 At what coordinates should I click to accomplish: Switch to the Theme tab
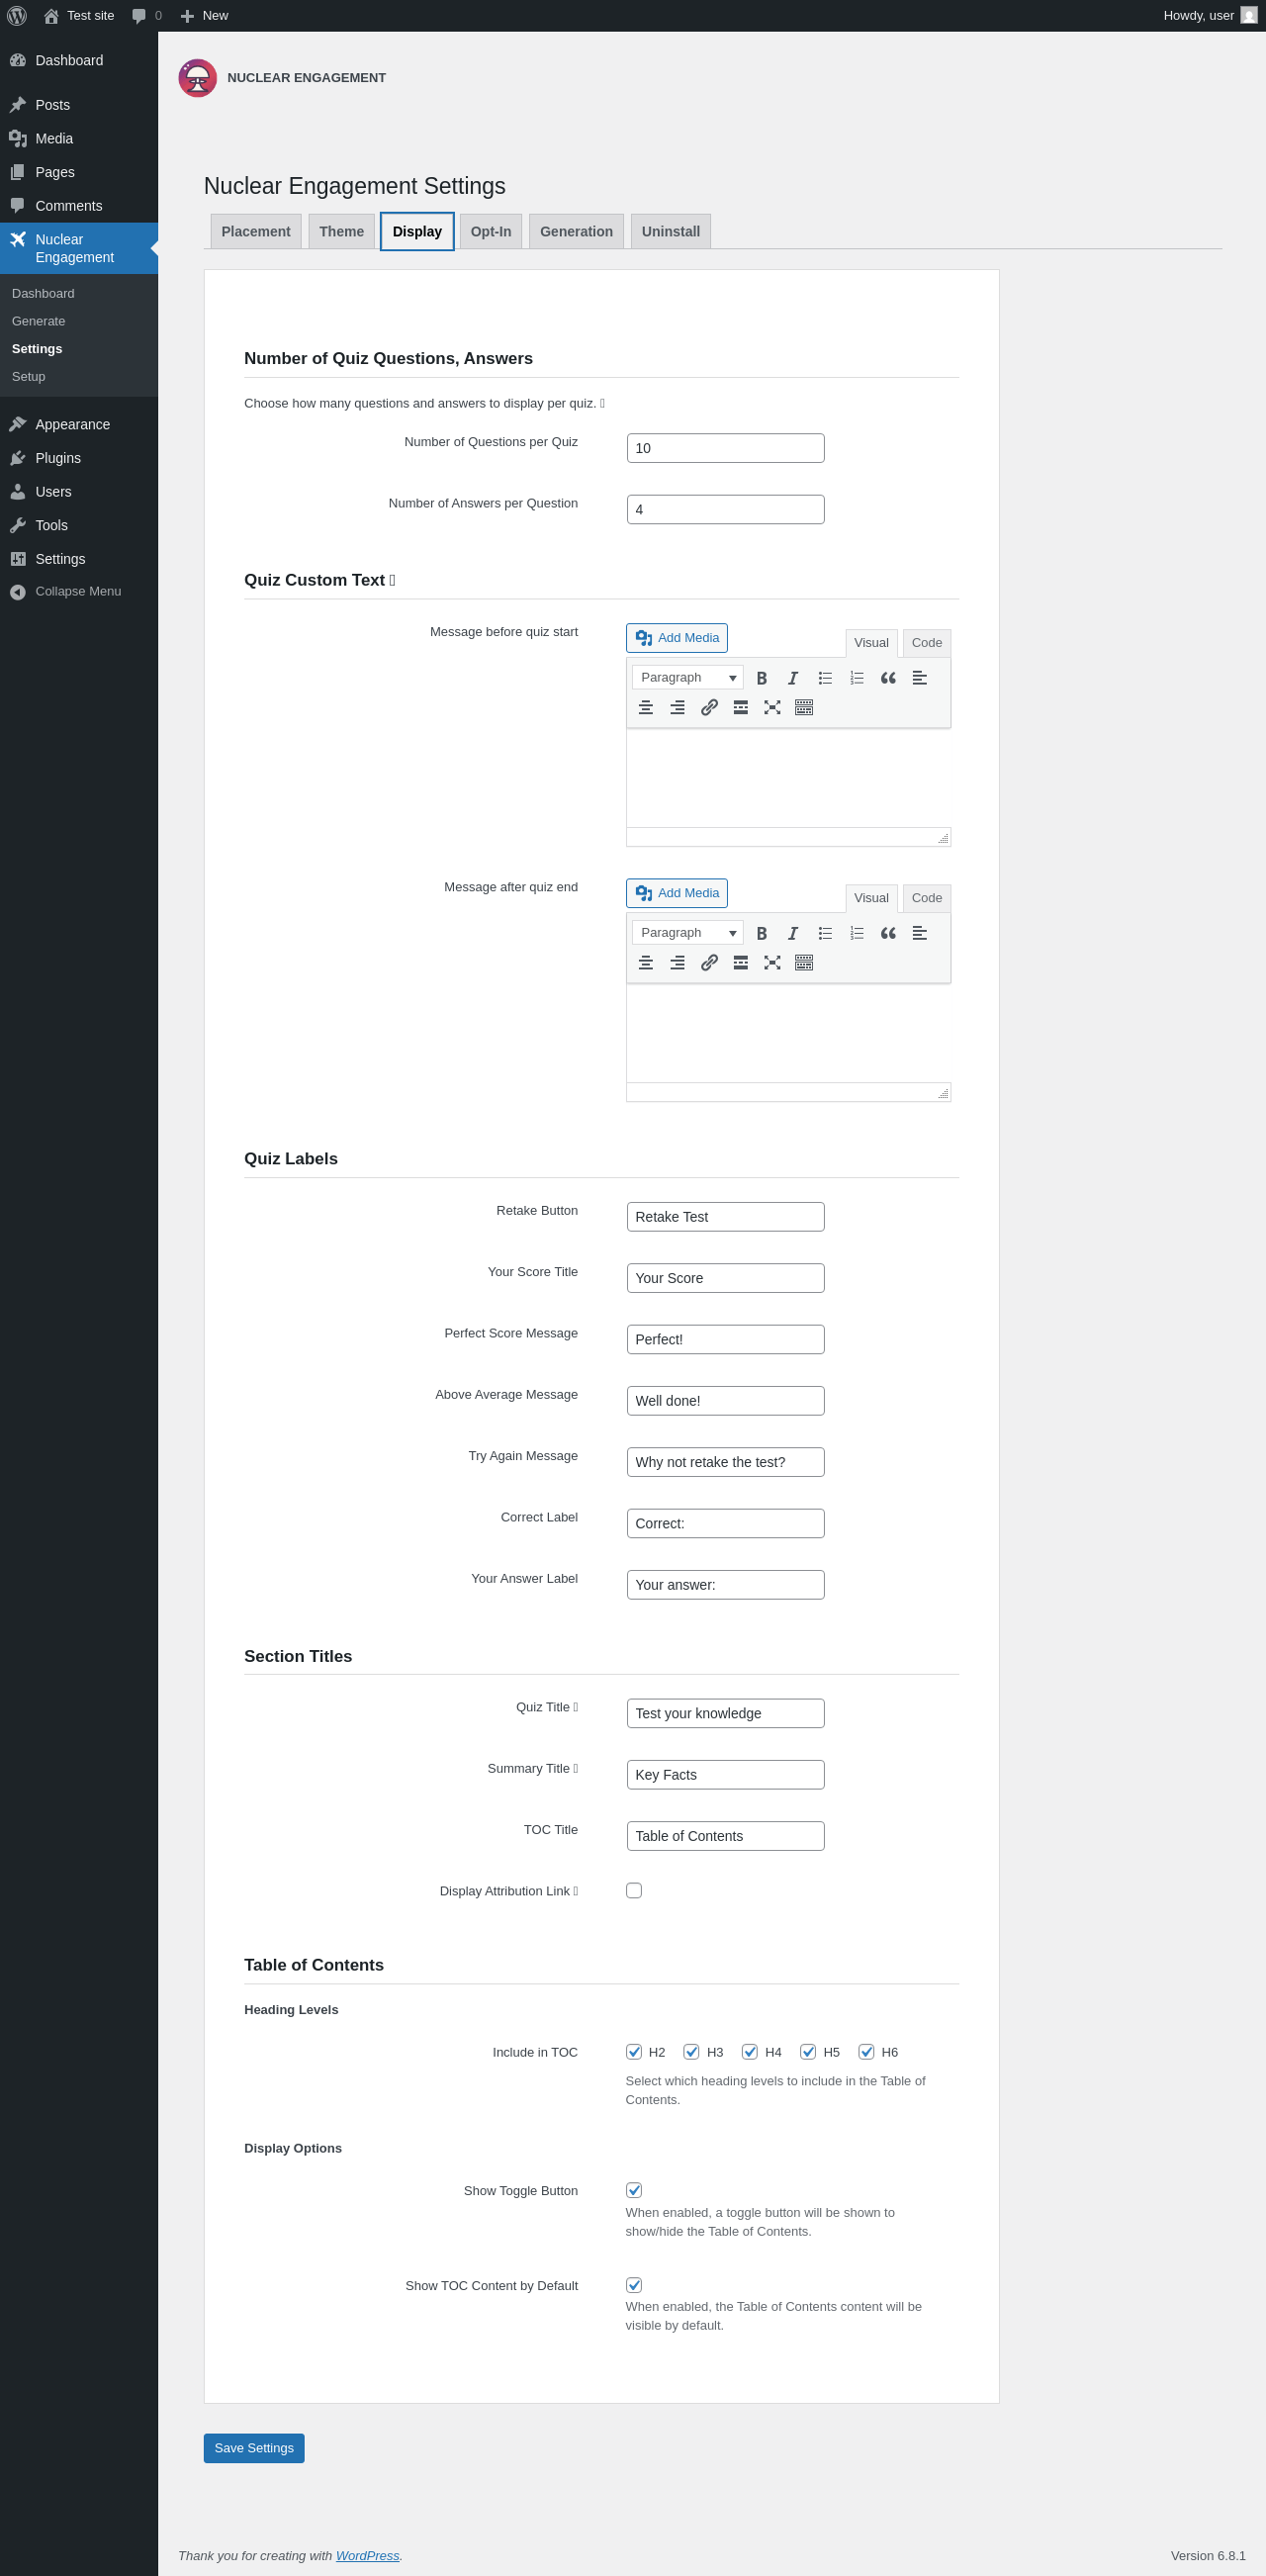click(x=342, y=231)
